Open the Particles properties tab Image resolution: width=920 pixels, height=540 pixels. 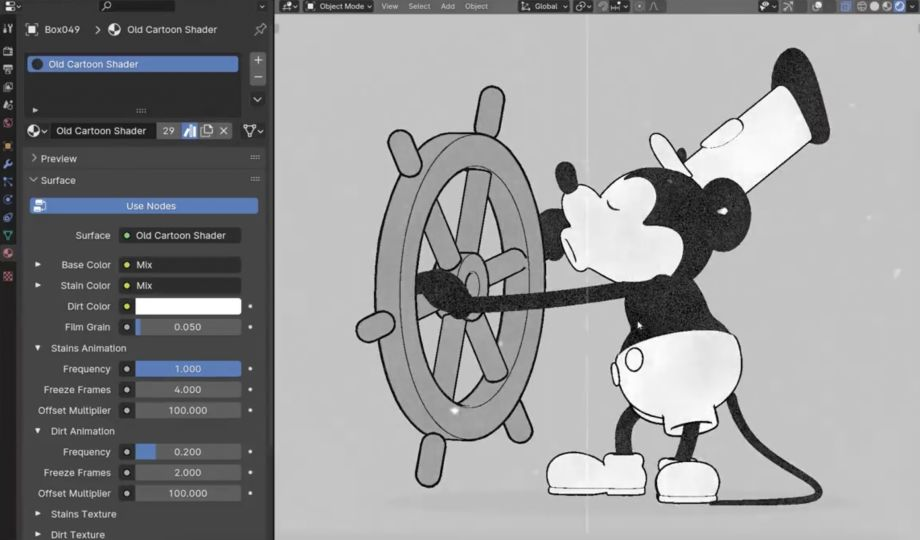coord(8,182)
